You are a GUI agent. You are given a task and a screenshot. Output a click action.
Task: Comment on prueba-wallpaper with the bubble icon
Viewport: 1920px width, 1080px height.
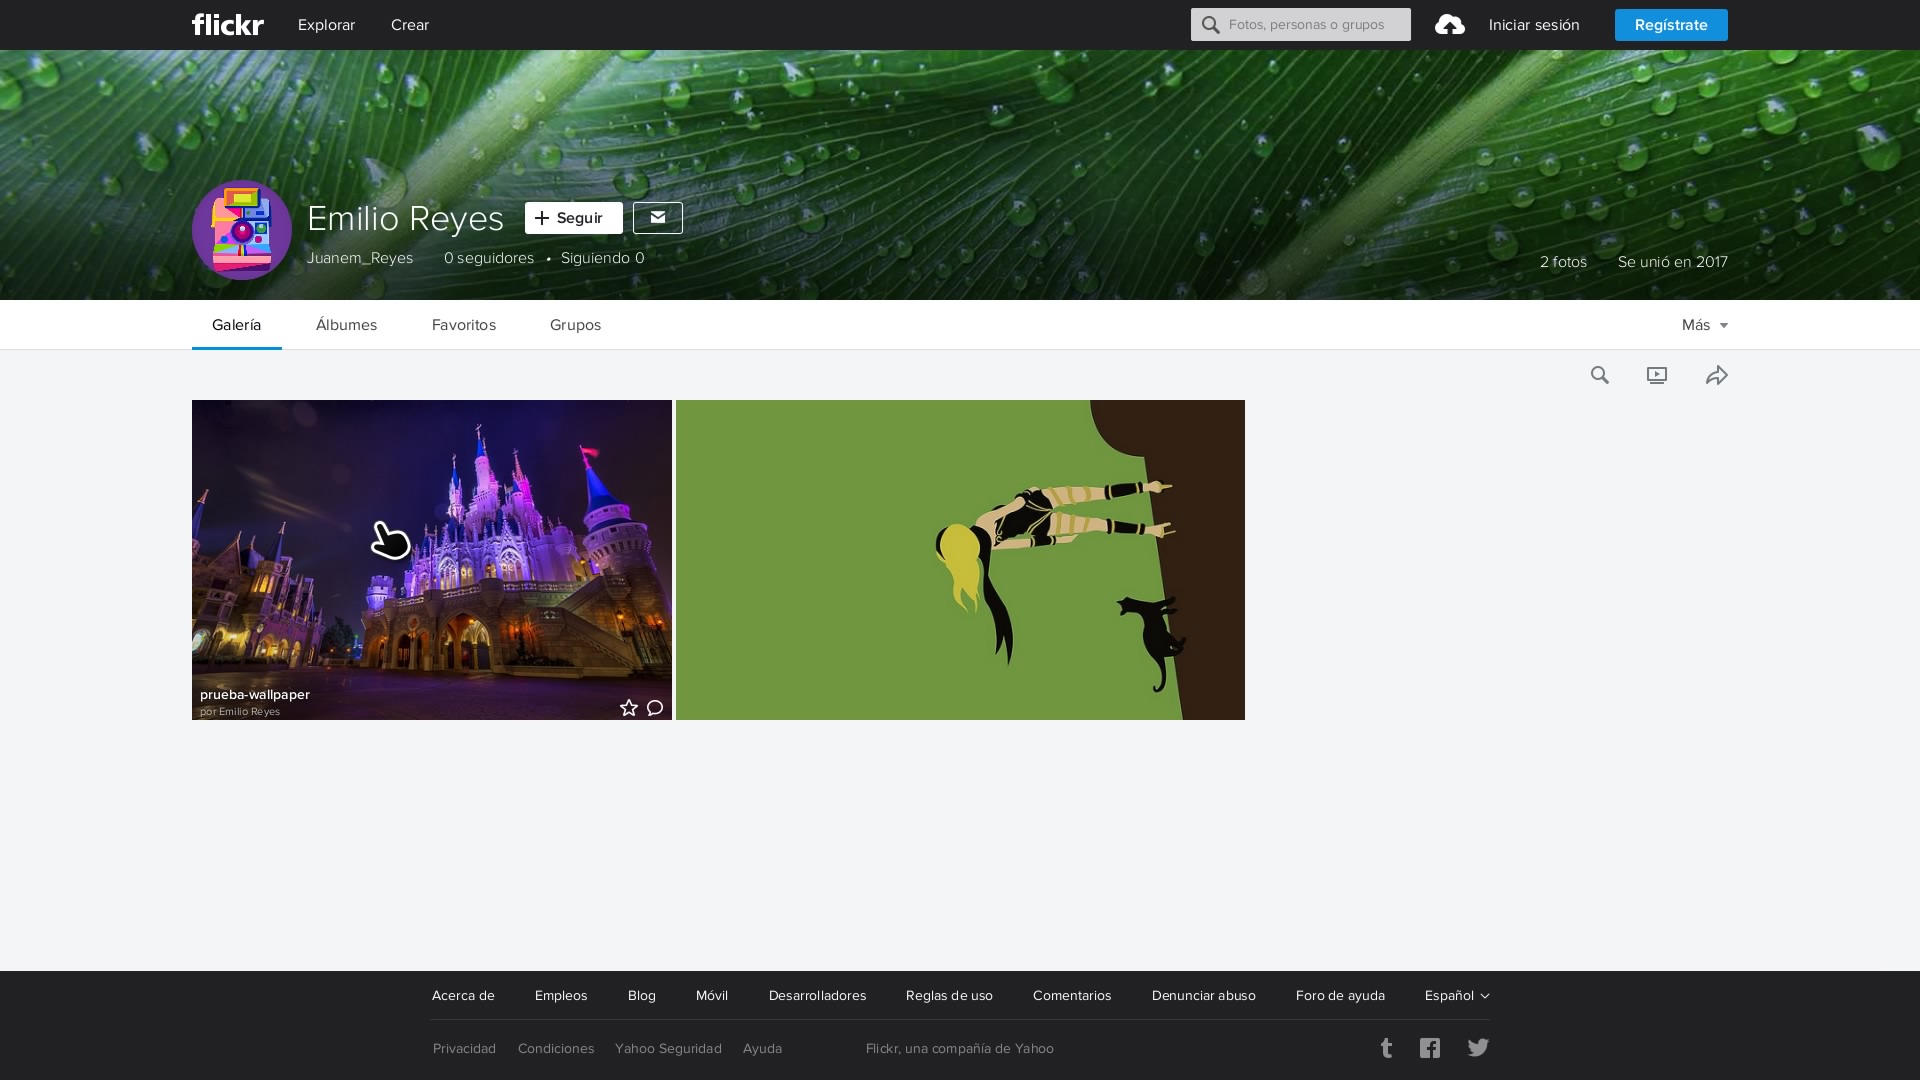pos(655,708)
